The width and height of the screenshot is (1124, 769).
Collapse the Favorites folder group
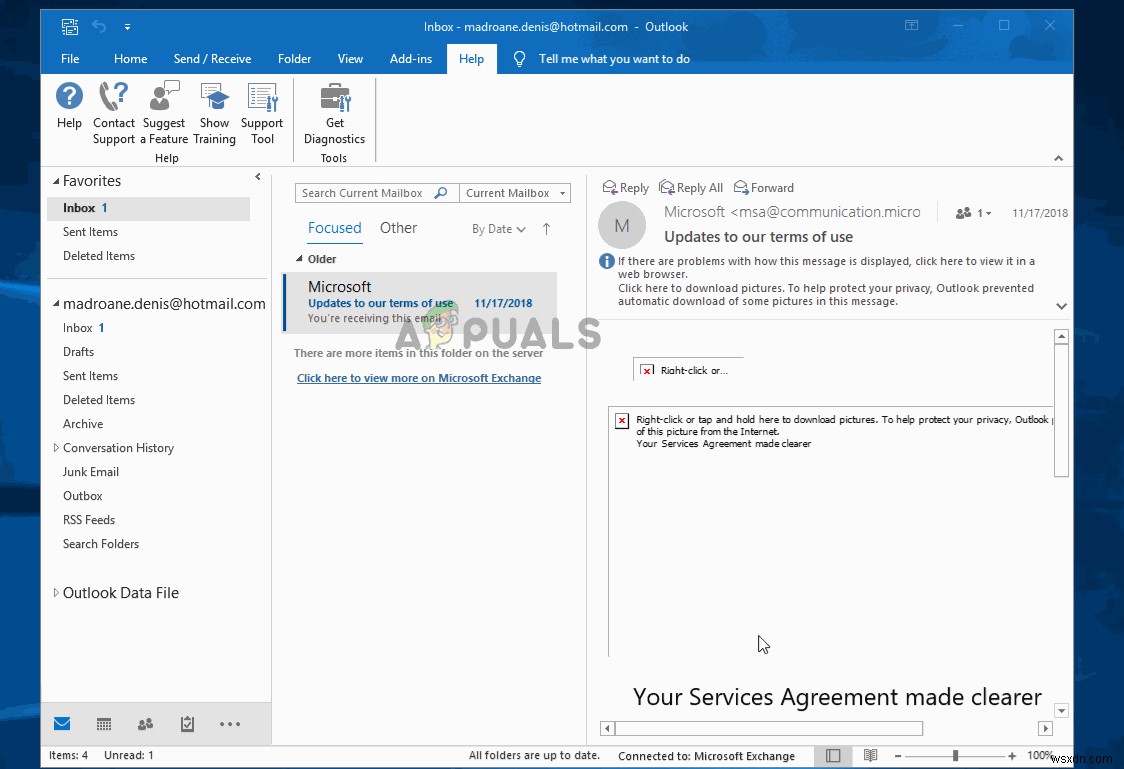(56, 181)
